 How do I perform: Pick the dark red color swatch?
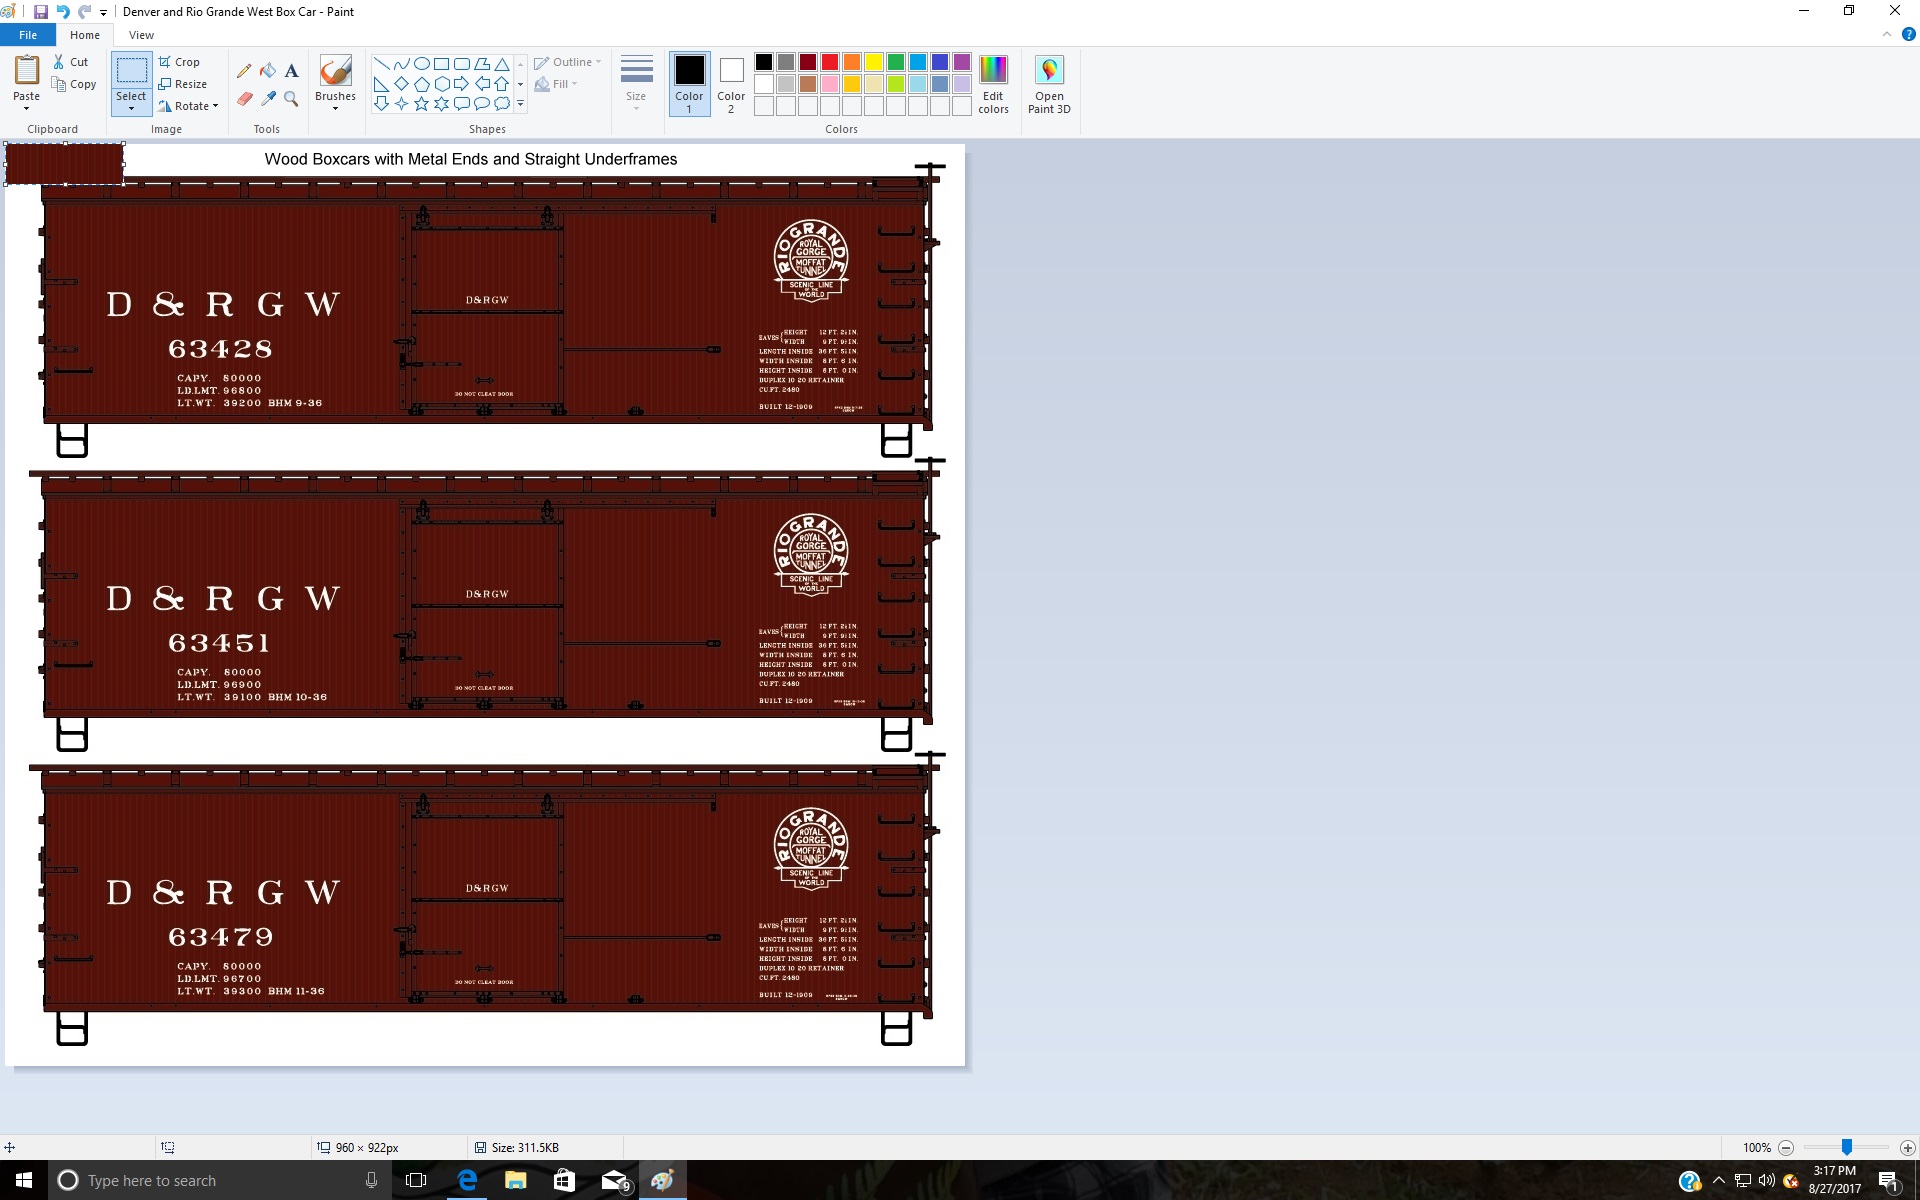tap(808, 62)
